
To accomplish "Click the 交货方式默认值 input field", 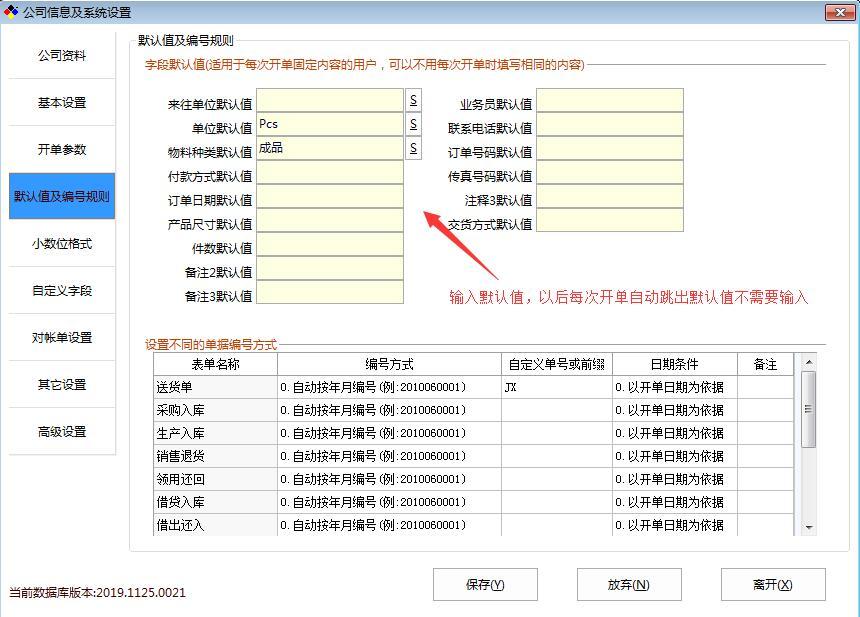I will click(x=610, y=220).
